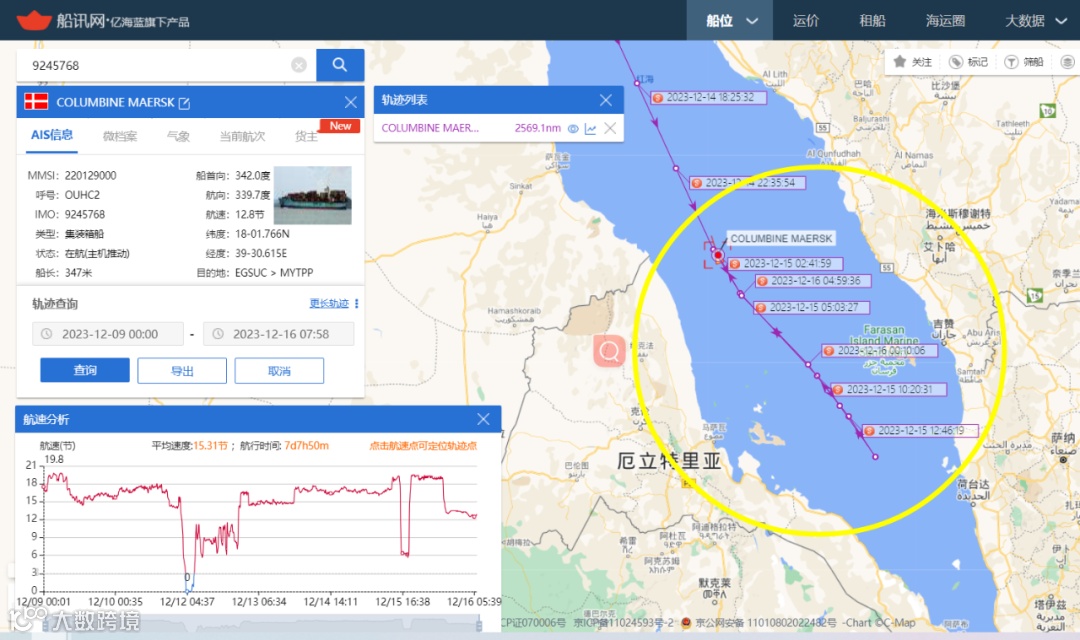Click the average speed value 15.31节
The width and height of the screenshot is (1080, 640).
[210, 446]
